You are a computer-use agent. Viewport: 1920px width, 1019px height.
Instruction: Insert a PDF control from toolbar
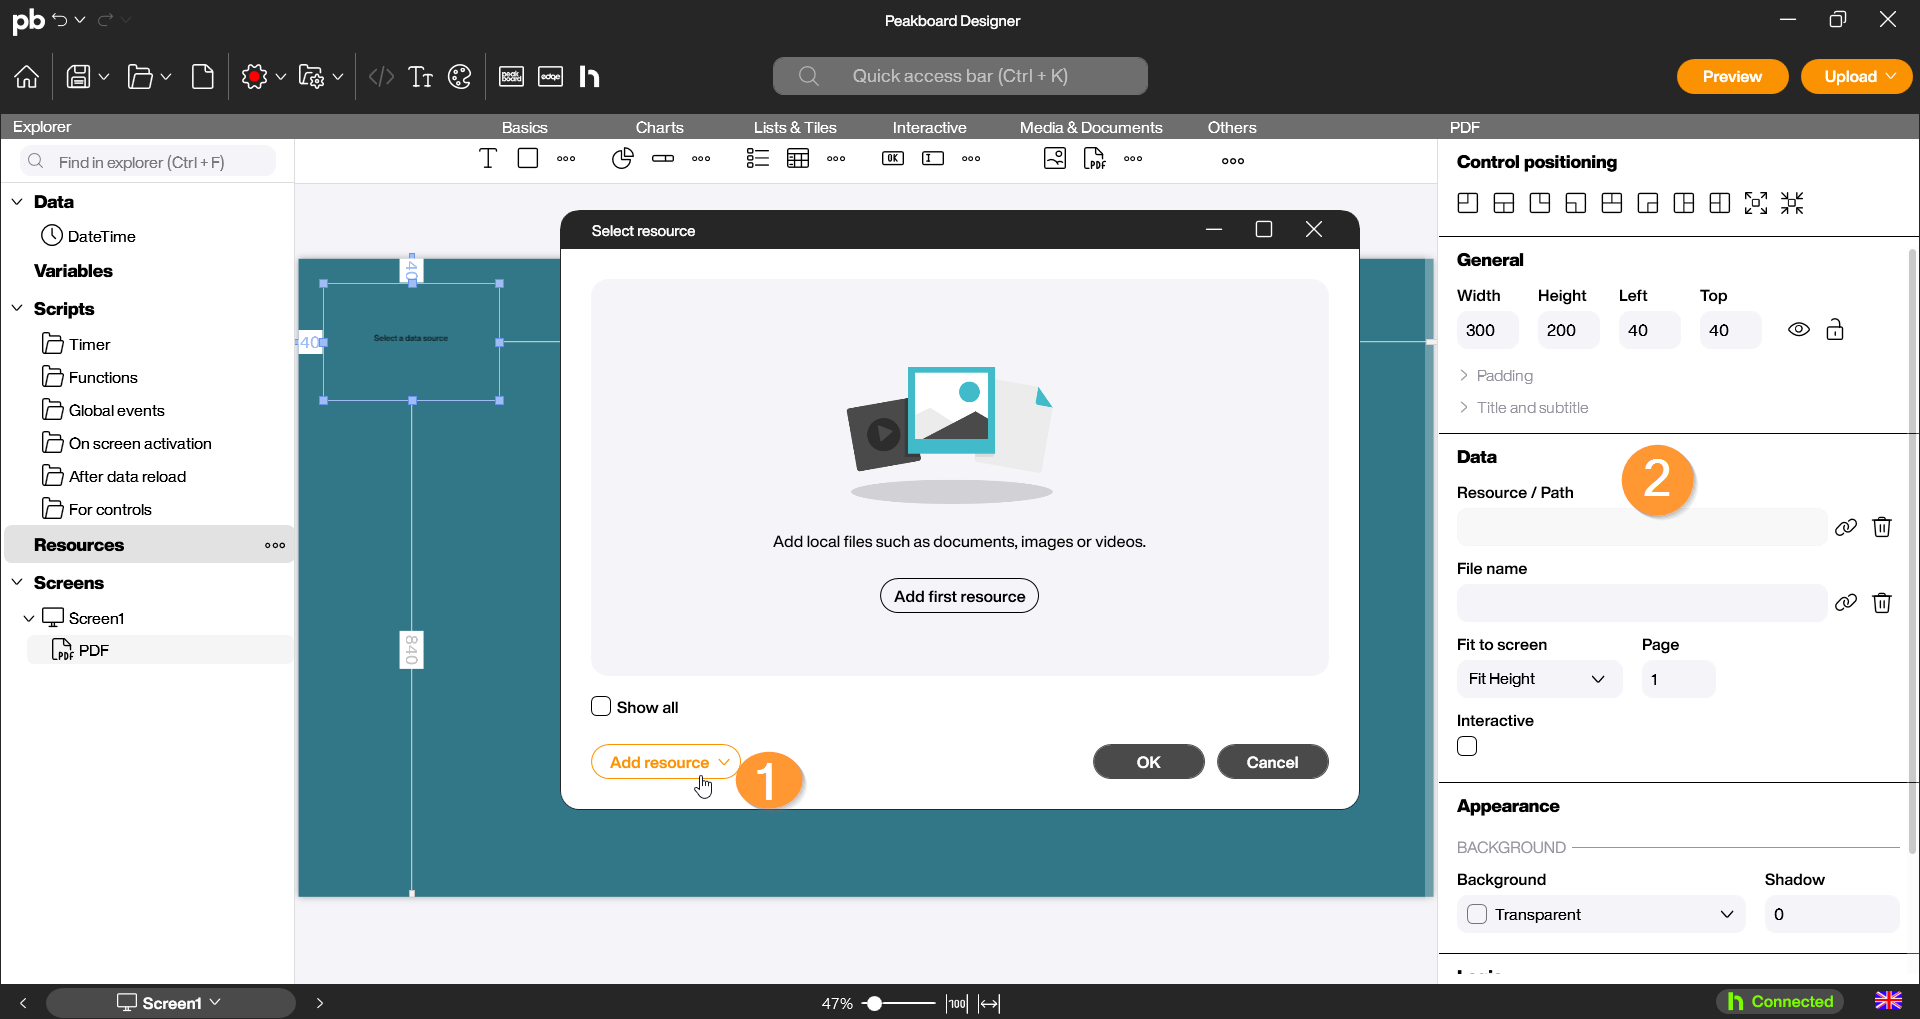pyautogui.click(x=1095, y=159)
